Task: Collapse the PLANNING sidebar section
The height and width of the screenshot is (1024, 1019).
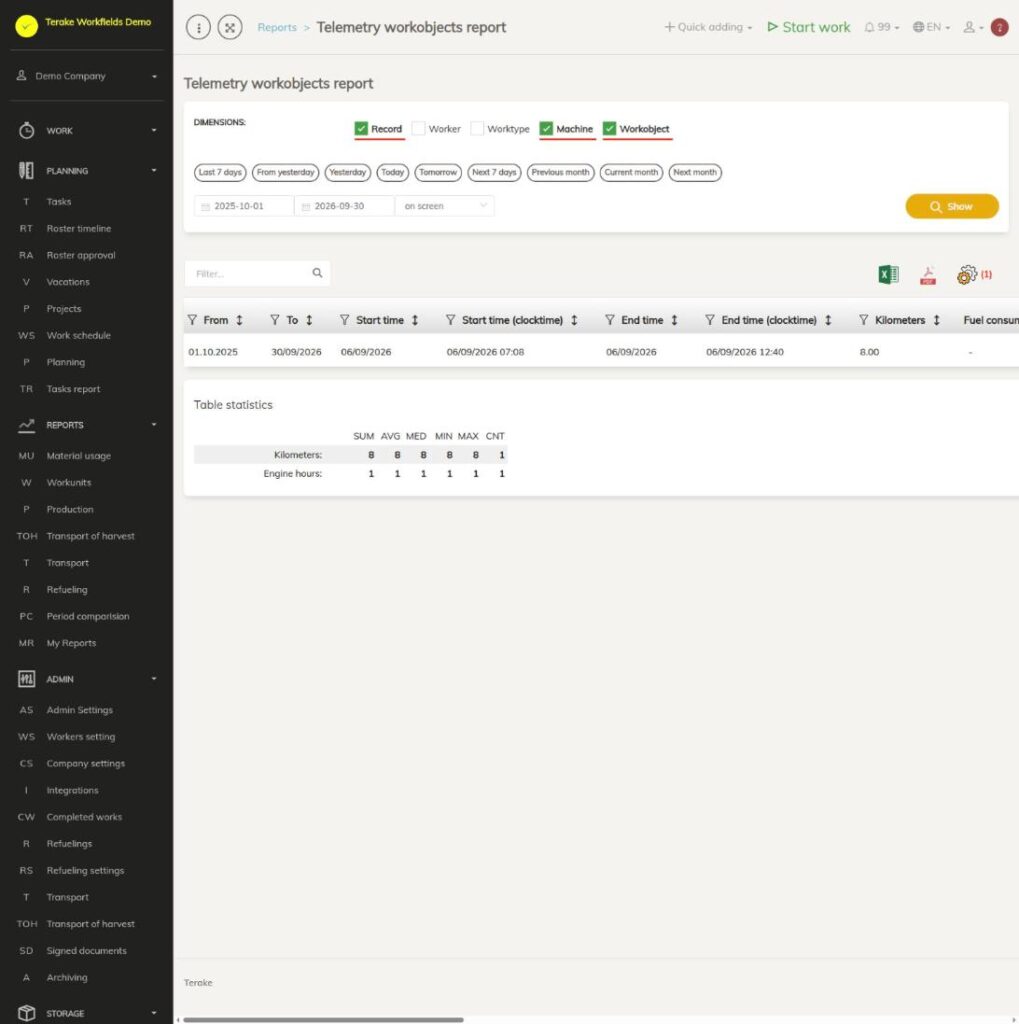Action: point(87,171)
